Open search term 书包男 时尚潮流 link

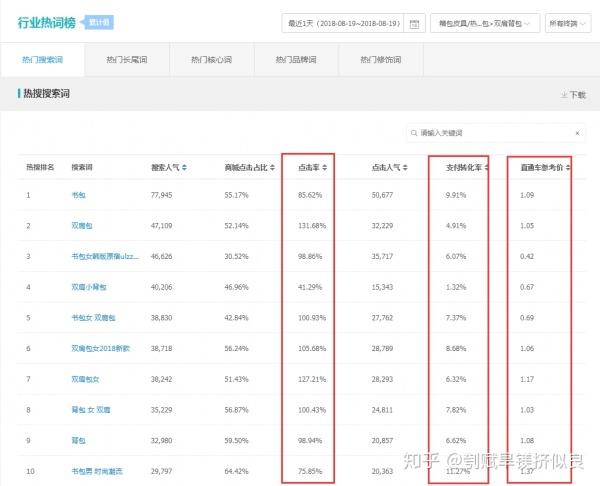[x=97, y=471]
